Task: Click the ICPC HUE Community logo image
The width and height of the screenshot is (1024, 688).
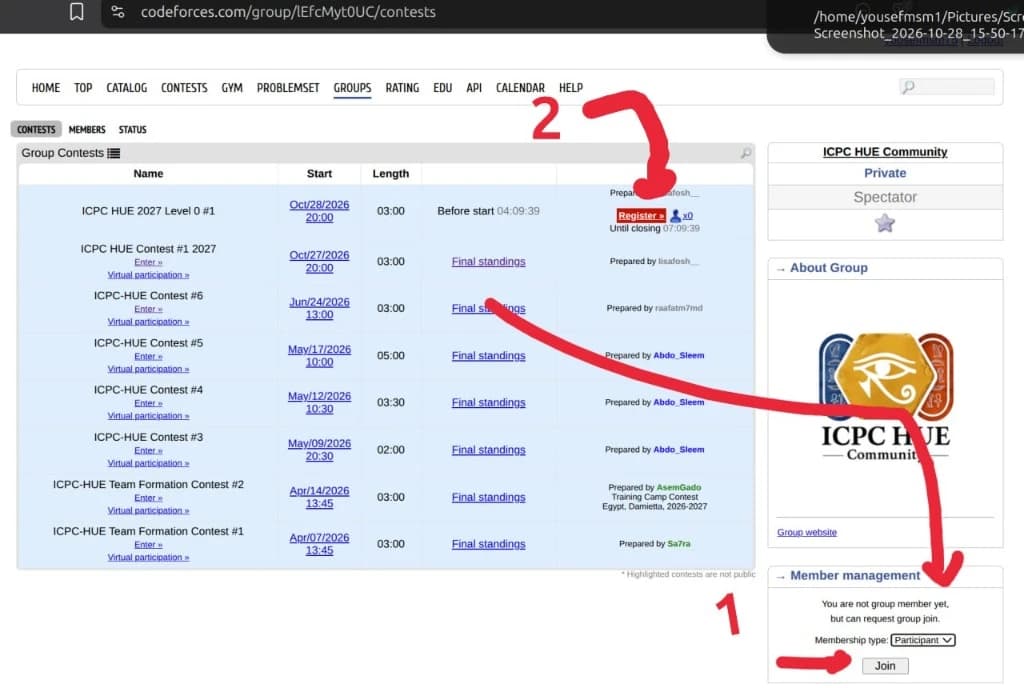Action: pos(886,398)
